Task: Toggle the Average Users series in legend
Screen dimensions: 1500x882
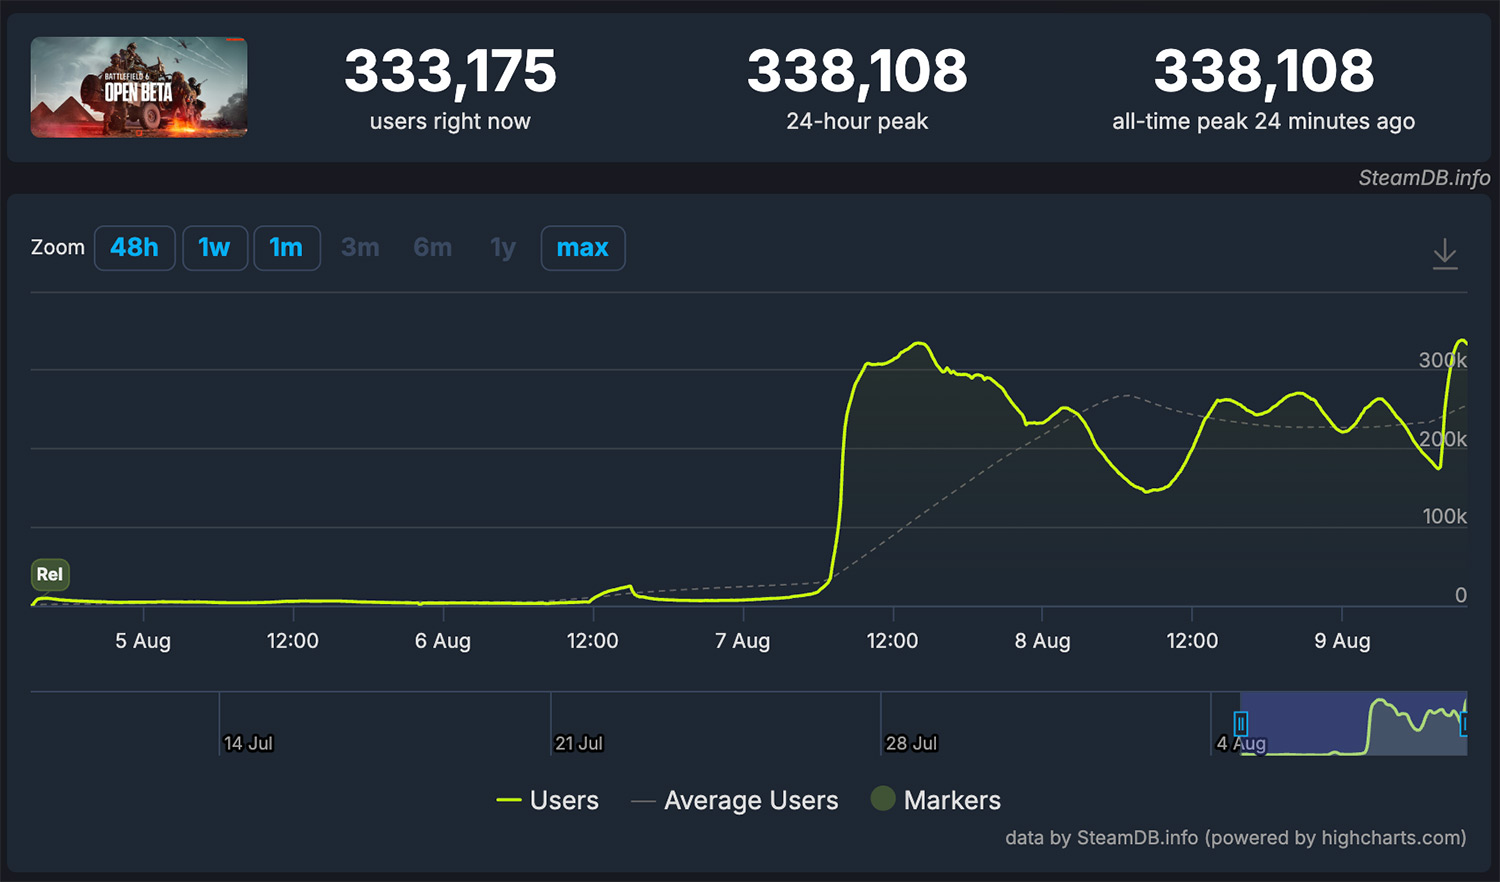Action: click(735, 800)
